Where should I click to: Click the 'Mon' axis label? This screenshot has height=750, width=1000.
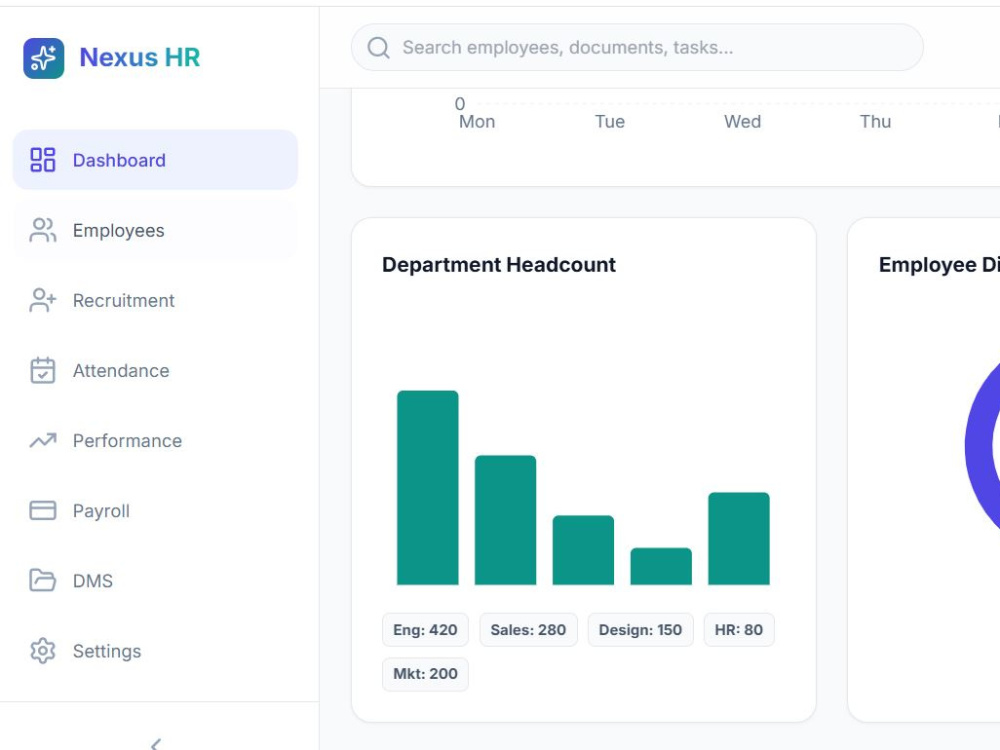click(477, 122)
